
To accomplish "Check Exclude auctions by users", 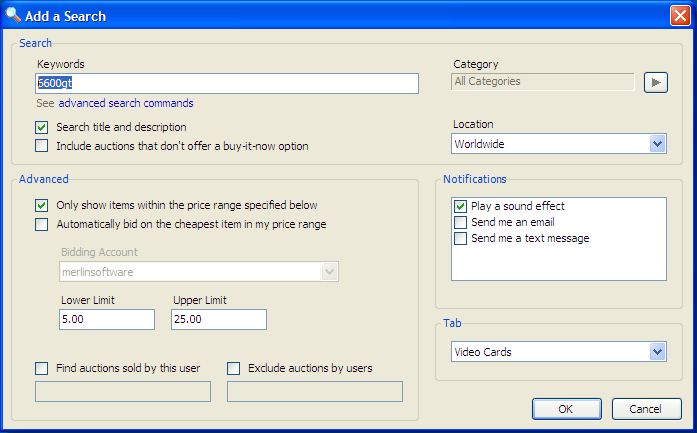I will click(x=234, y=368).
